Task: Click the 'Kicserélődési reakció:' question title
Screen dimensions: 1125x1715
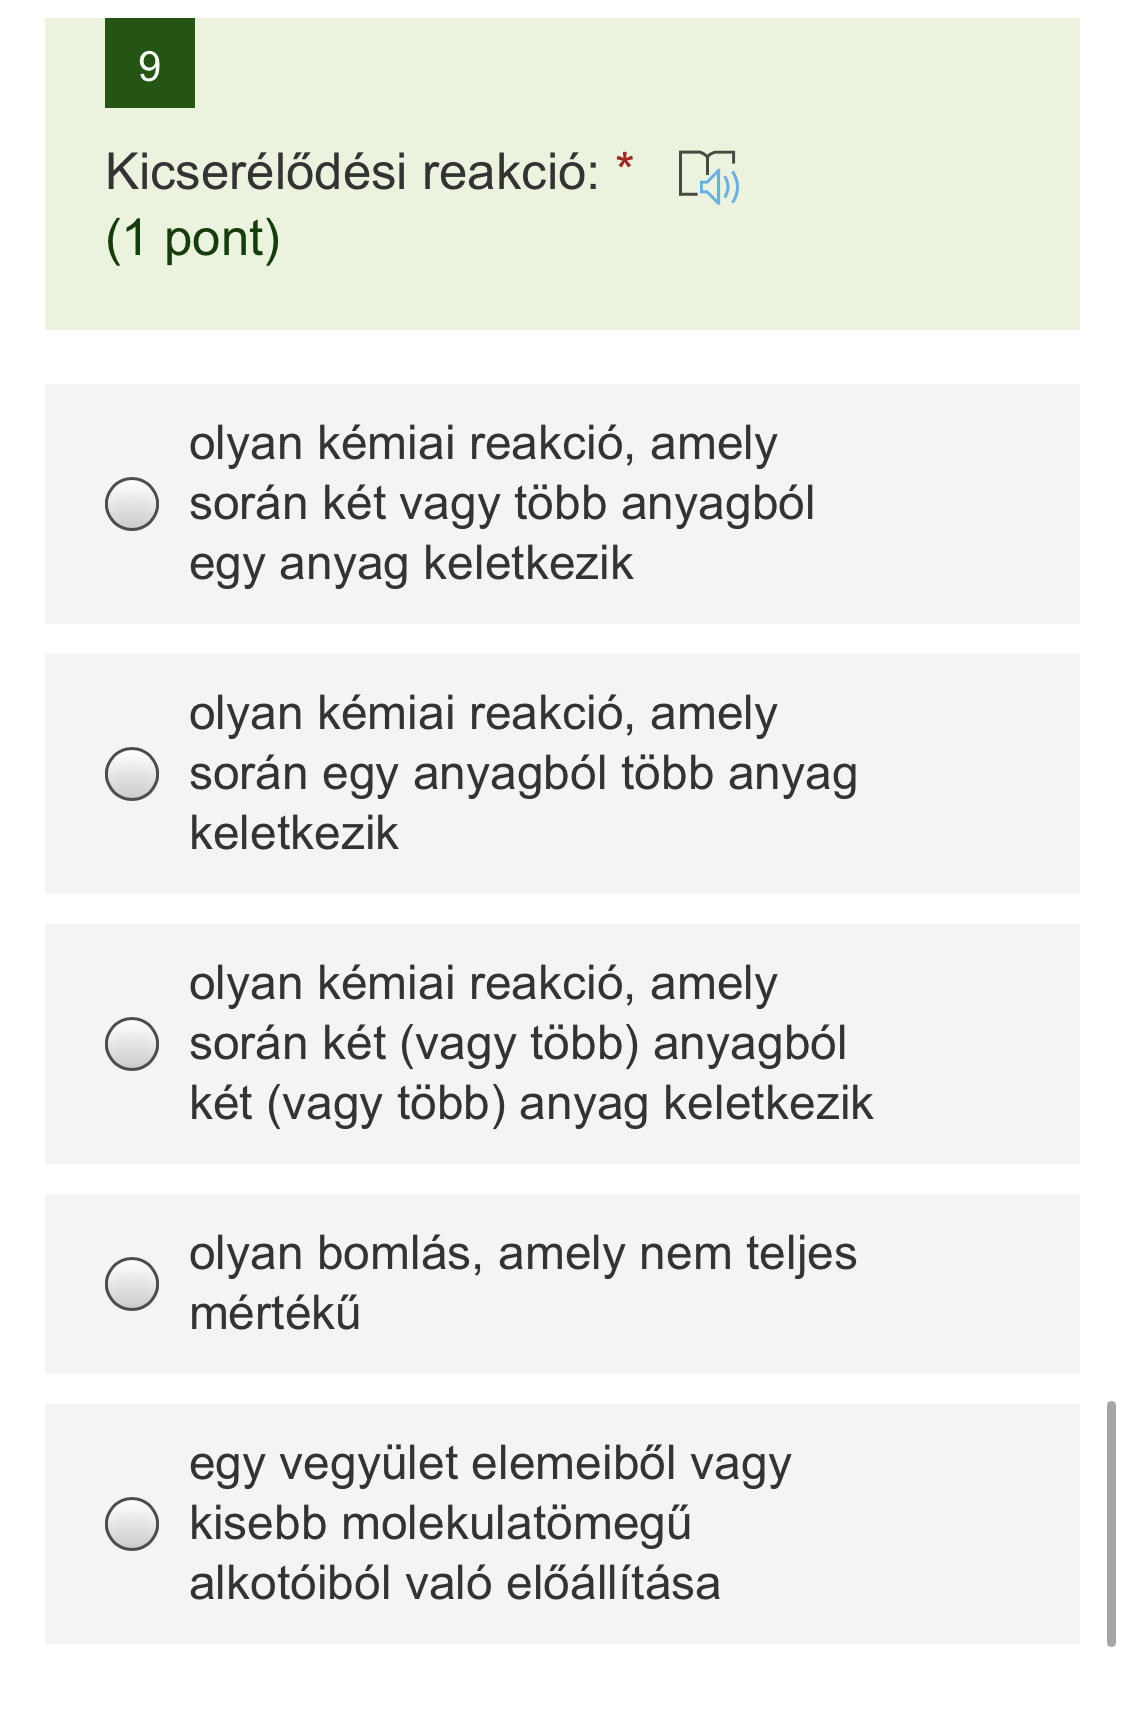Action: tap(352, 172)
